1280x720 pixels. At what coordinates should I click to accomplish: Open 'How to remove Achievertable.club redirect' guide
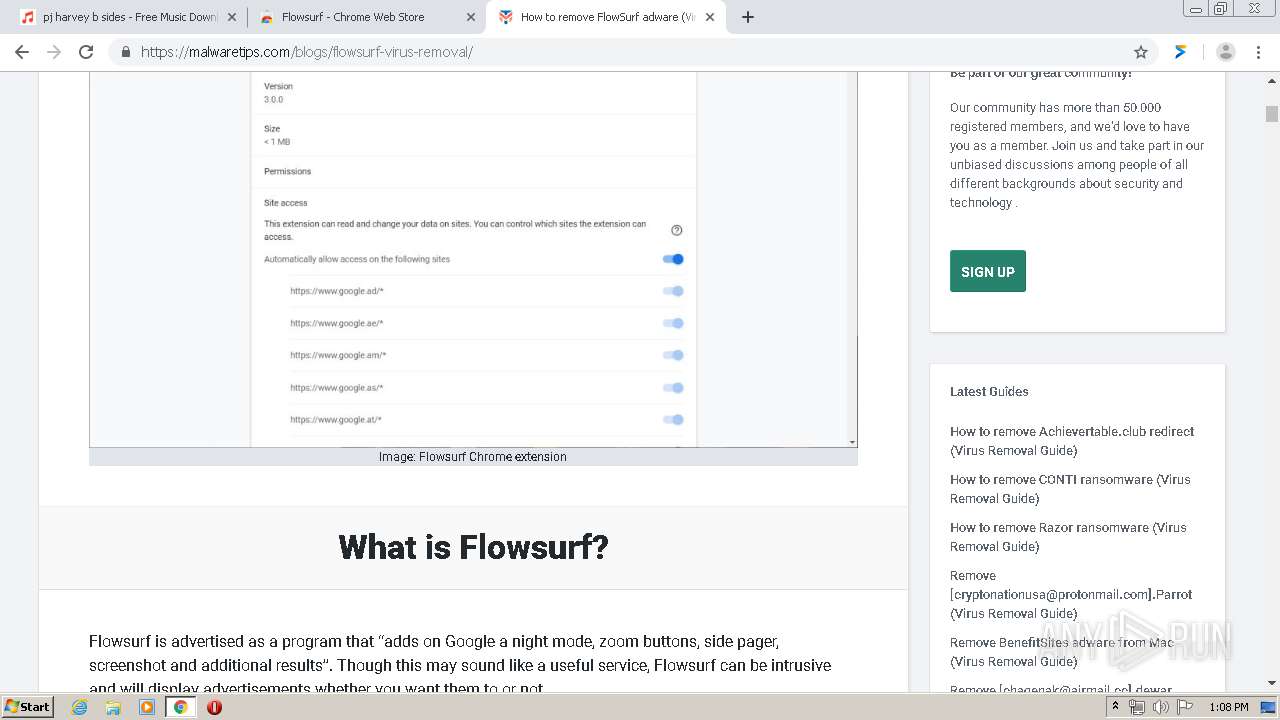click(x=1072, y=441)
